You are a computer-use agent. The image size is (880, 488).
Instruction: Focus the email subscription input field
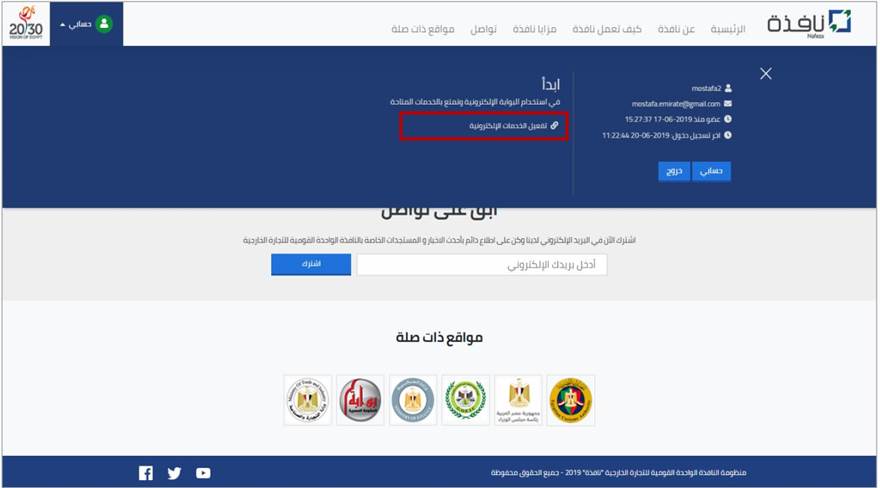(x=482, y=265)
